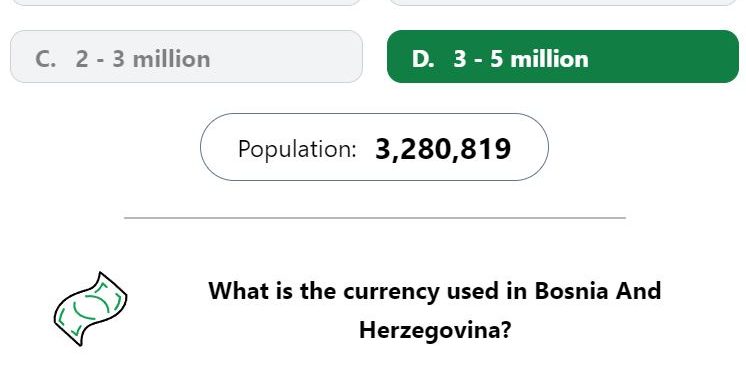Click the currency question about Bosnia And Herzegovina
Screen dimensions: 746x375
(x=434, y=310)
